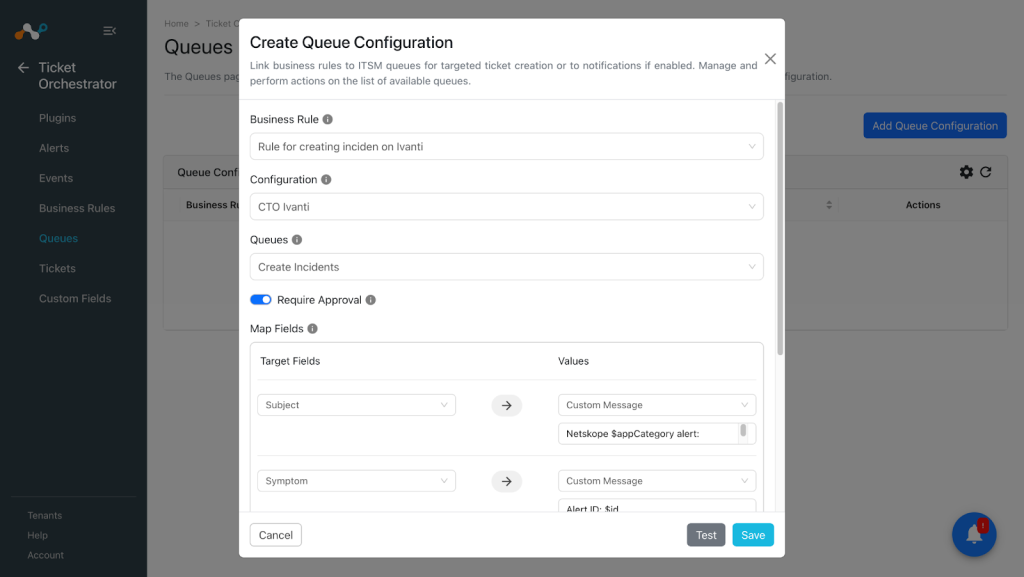Screen dimensions: 1024x577
Task: Click the notification bell icon
Action: click(974, 534)
